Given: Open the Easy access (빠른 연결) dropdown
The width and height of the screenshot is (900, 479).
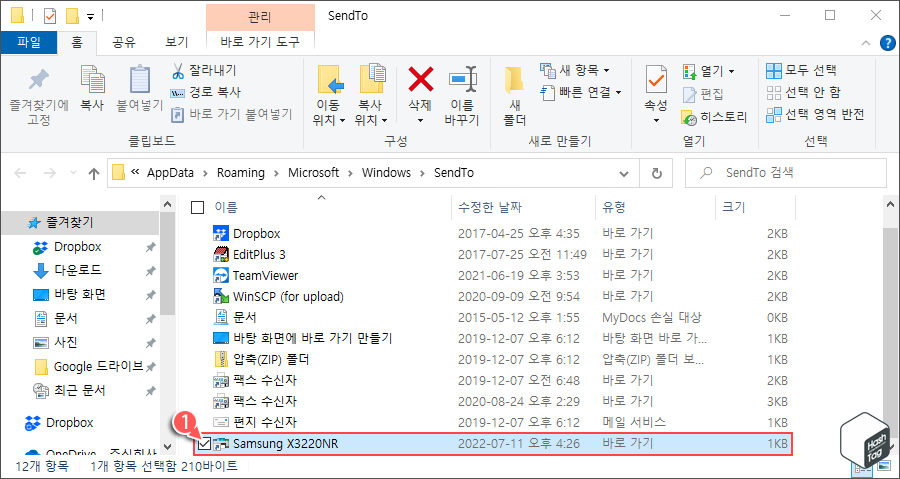Looking at the screenshot, I should 581,92.
